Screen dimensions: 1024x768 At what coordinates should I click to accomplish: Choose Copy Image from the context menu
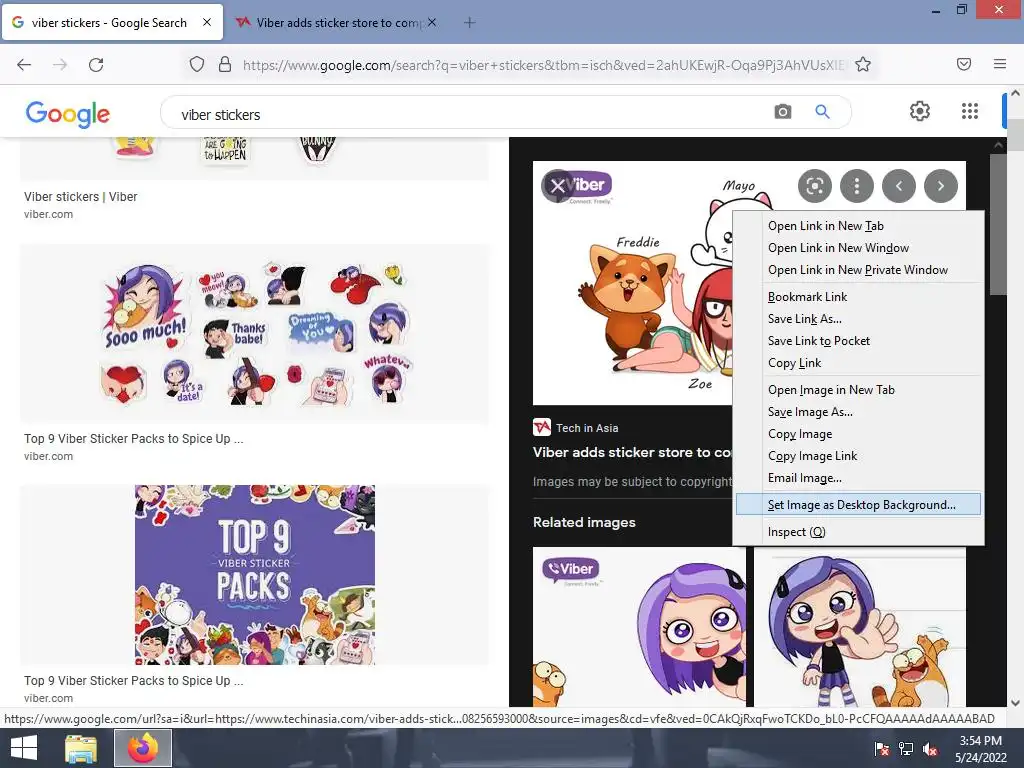pos(858,434)
